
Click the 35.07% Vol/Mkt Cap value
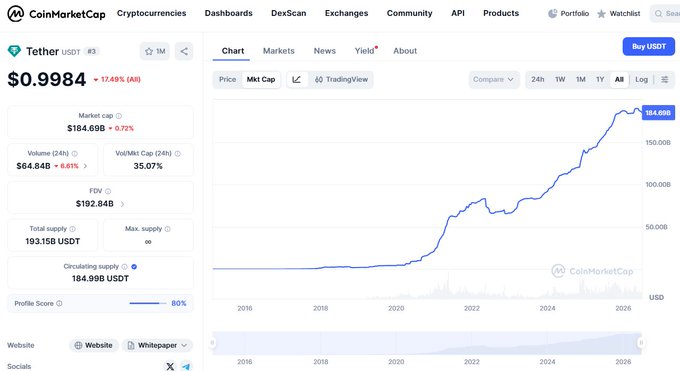click(x=148, y=166)
